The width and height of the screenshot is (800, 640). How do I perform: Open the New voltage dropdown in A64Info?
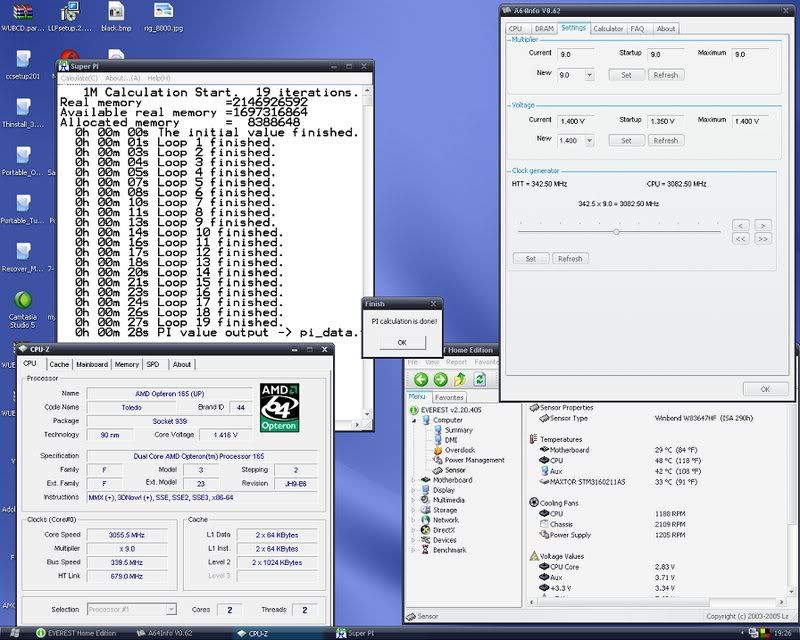coord(589,140)
